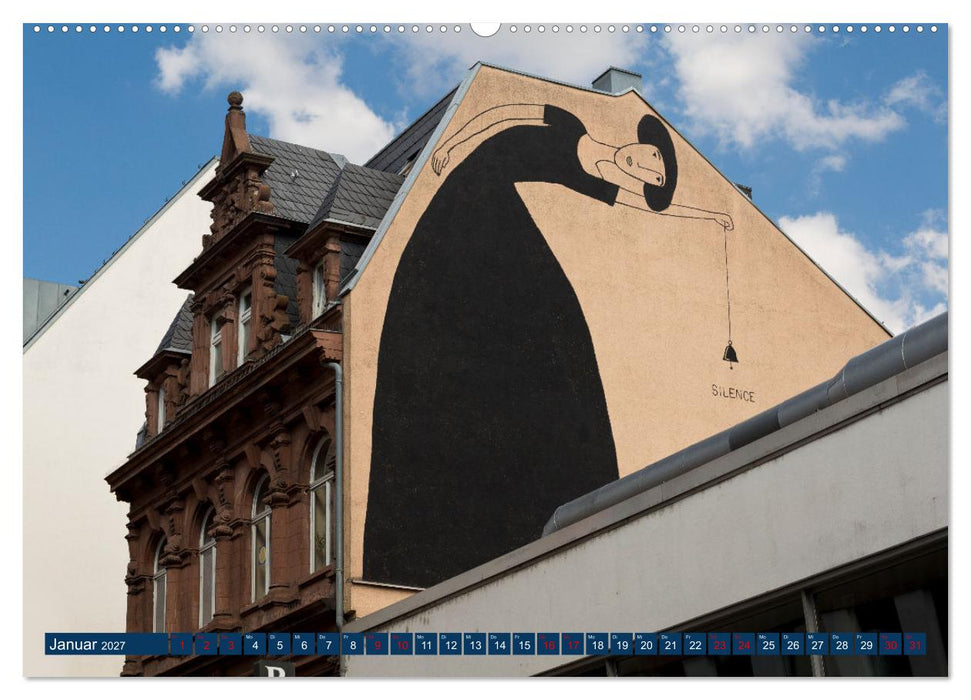Select date cell 26 in calendar strip

[793, 644]
